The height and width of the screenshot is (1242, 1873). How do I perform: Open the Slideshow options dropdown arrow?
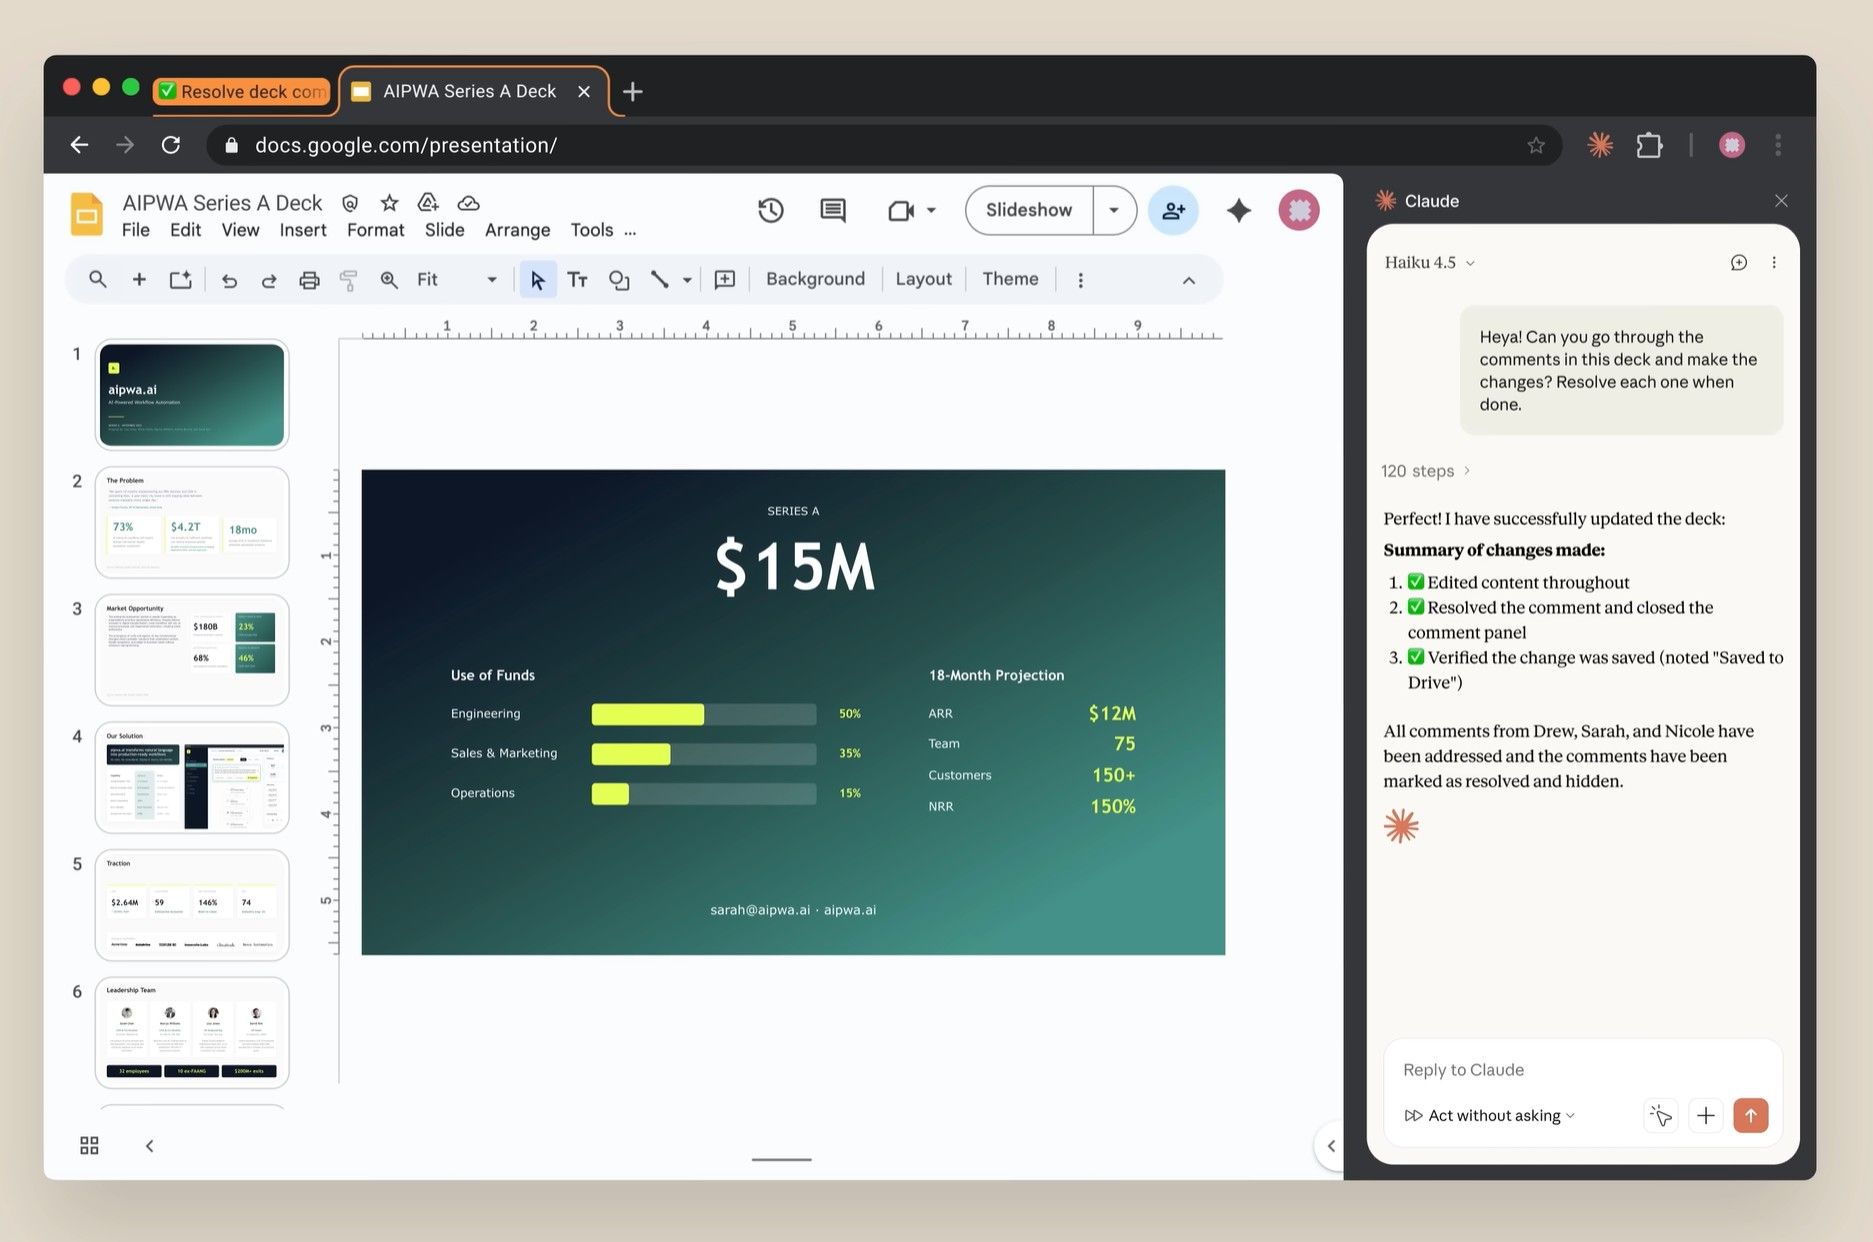(1113, 210)
